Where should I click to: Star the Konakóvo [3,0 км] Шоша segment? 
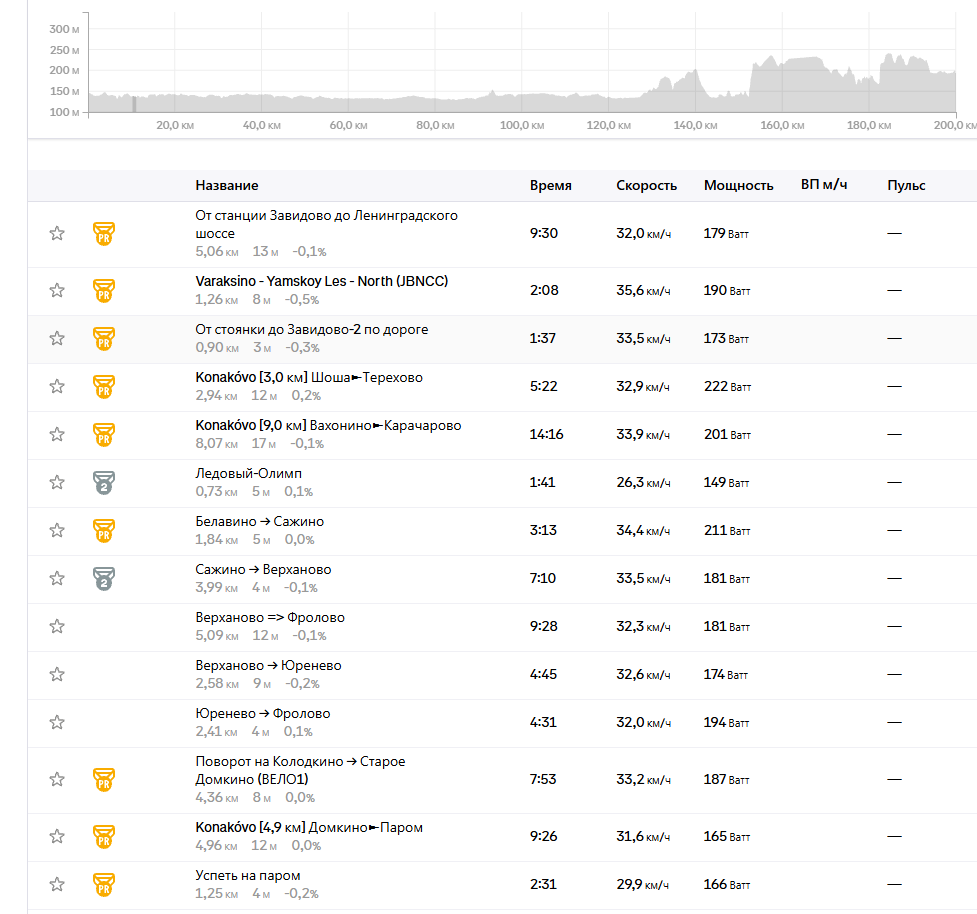[57, 386]
